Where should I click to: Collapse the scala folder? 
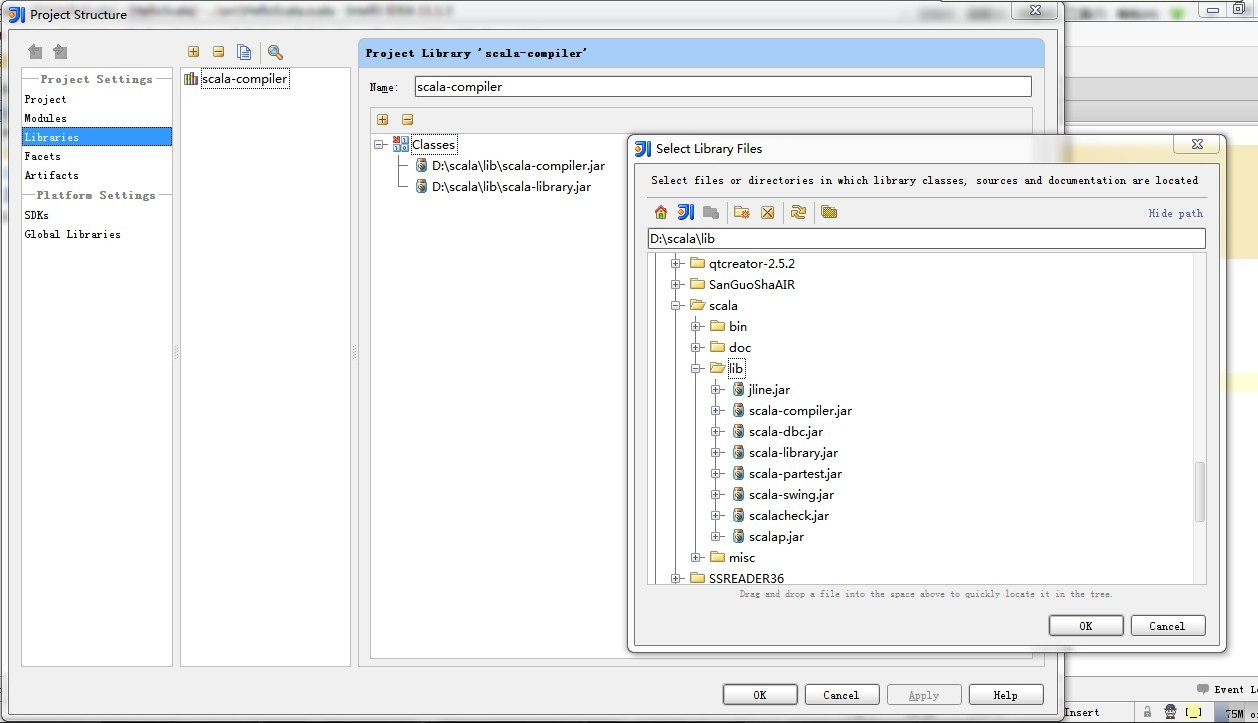pos(676,306)
